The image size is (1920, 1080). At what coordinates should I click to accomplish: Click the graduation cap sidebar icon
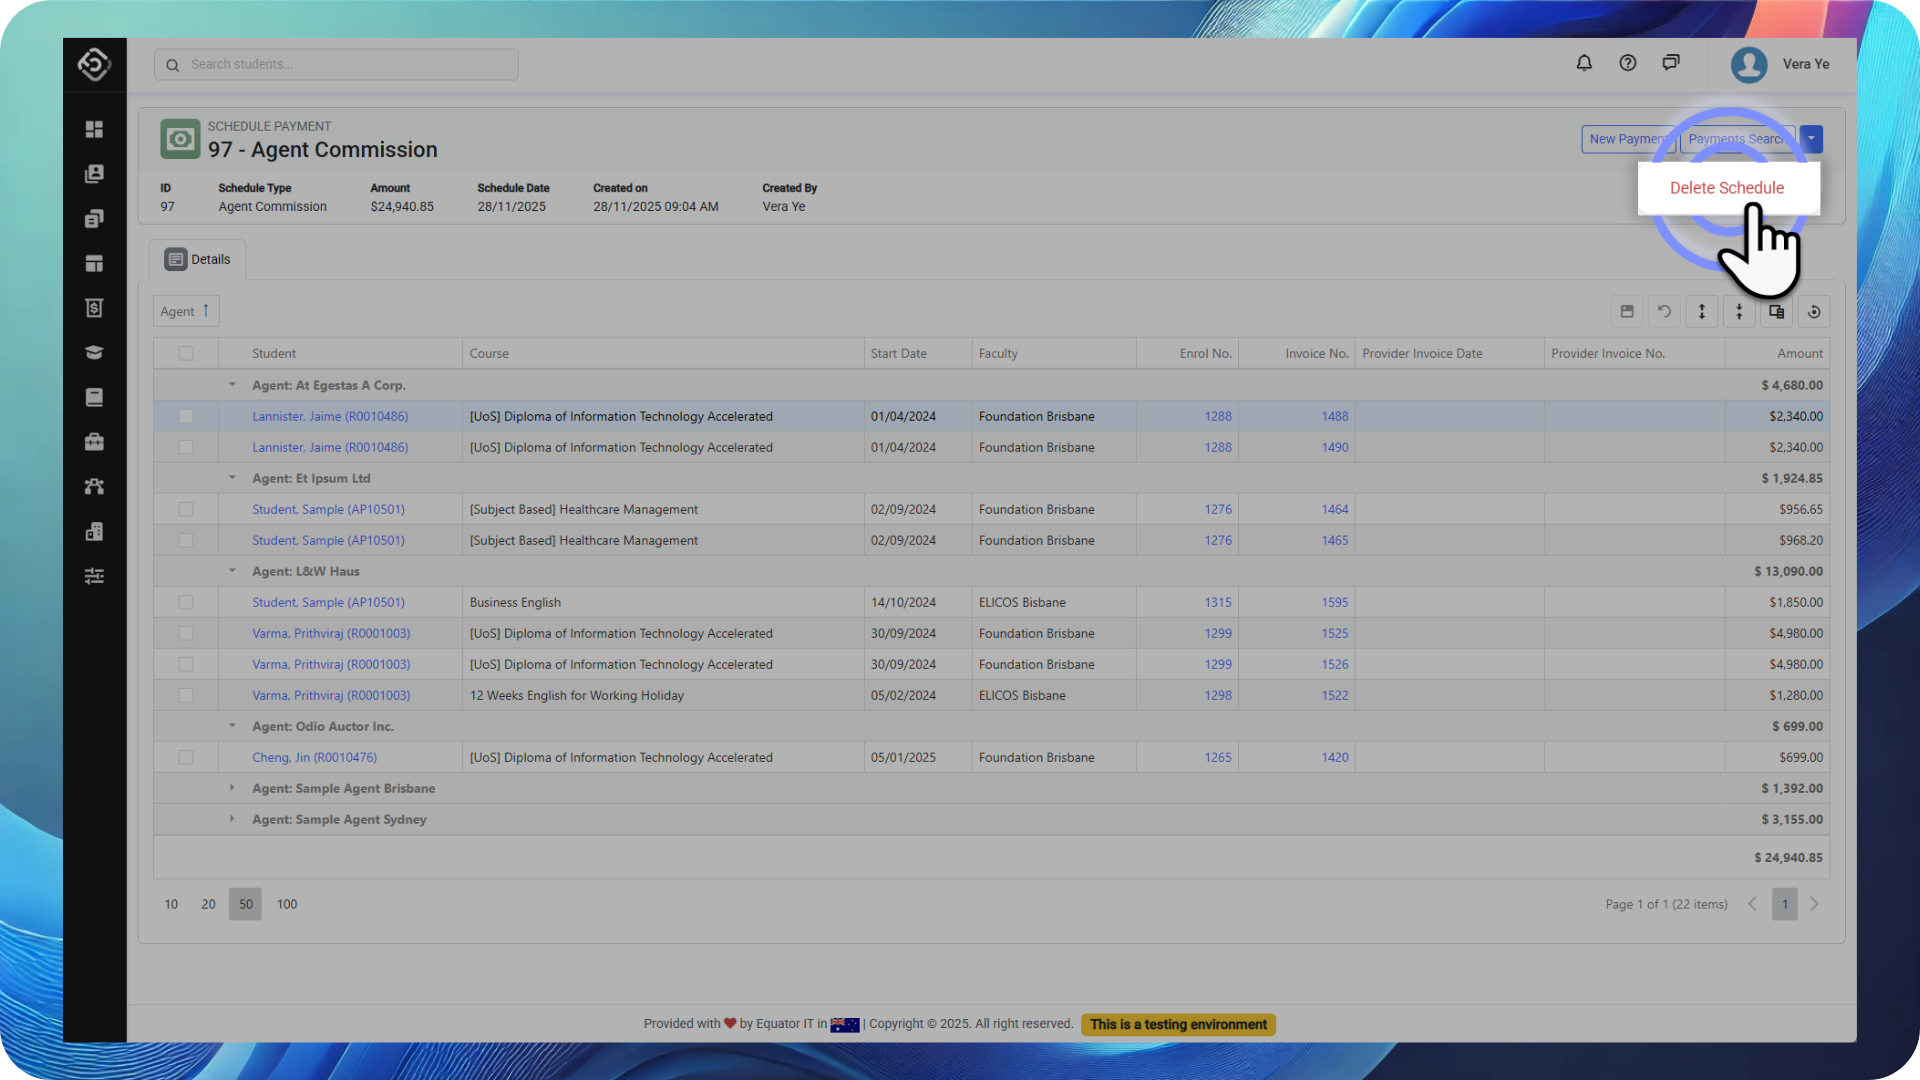(x=94, y=352)
